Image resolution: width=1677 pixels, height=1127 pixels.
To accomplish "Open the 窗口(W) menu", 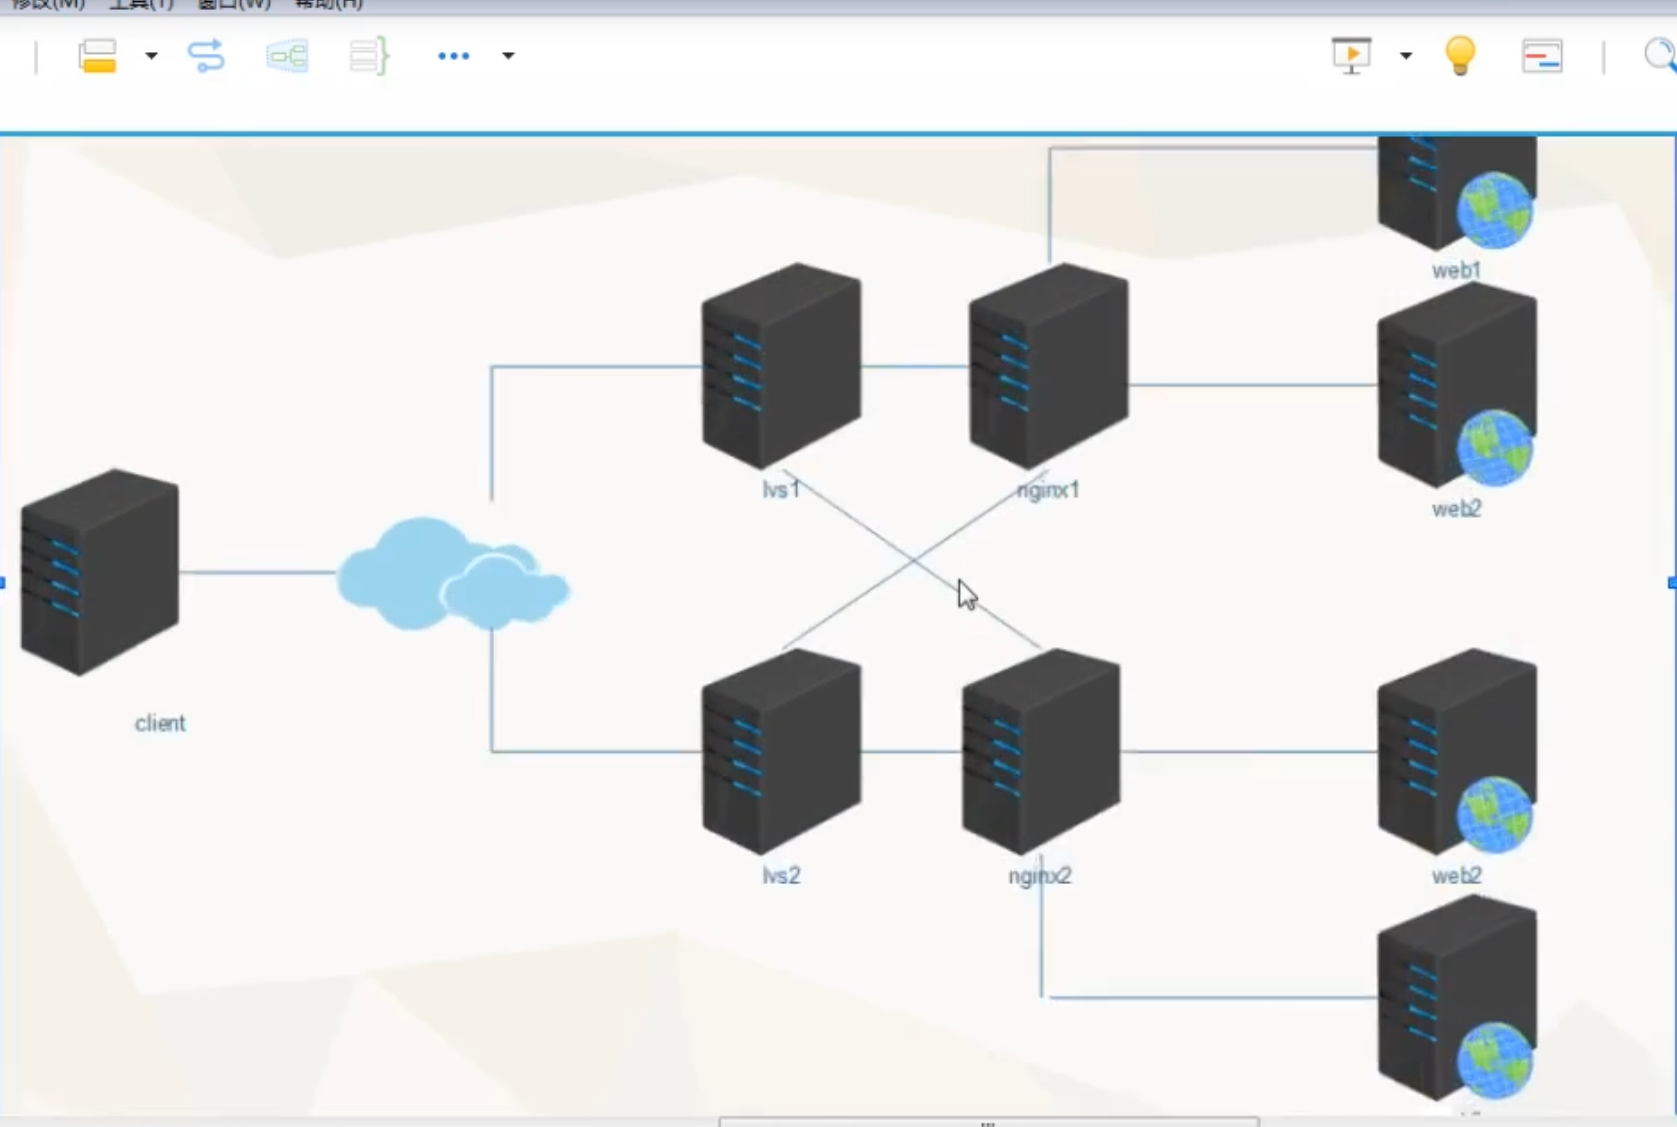I will pyautogui.click(x=234, y=4).
